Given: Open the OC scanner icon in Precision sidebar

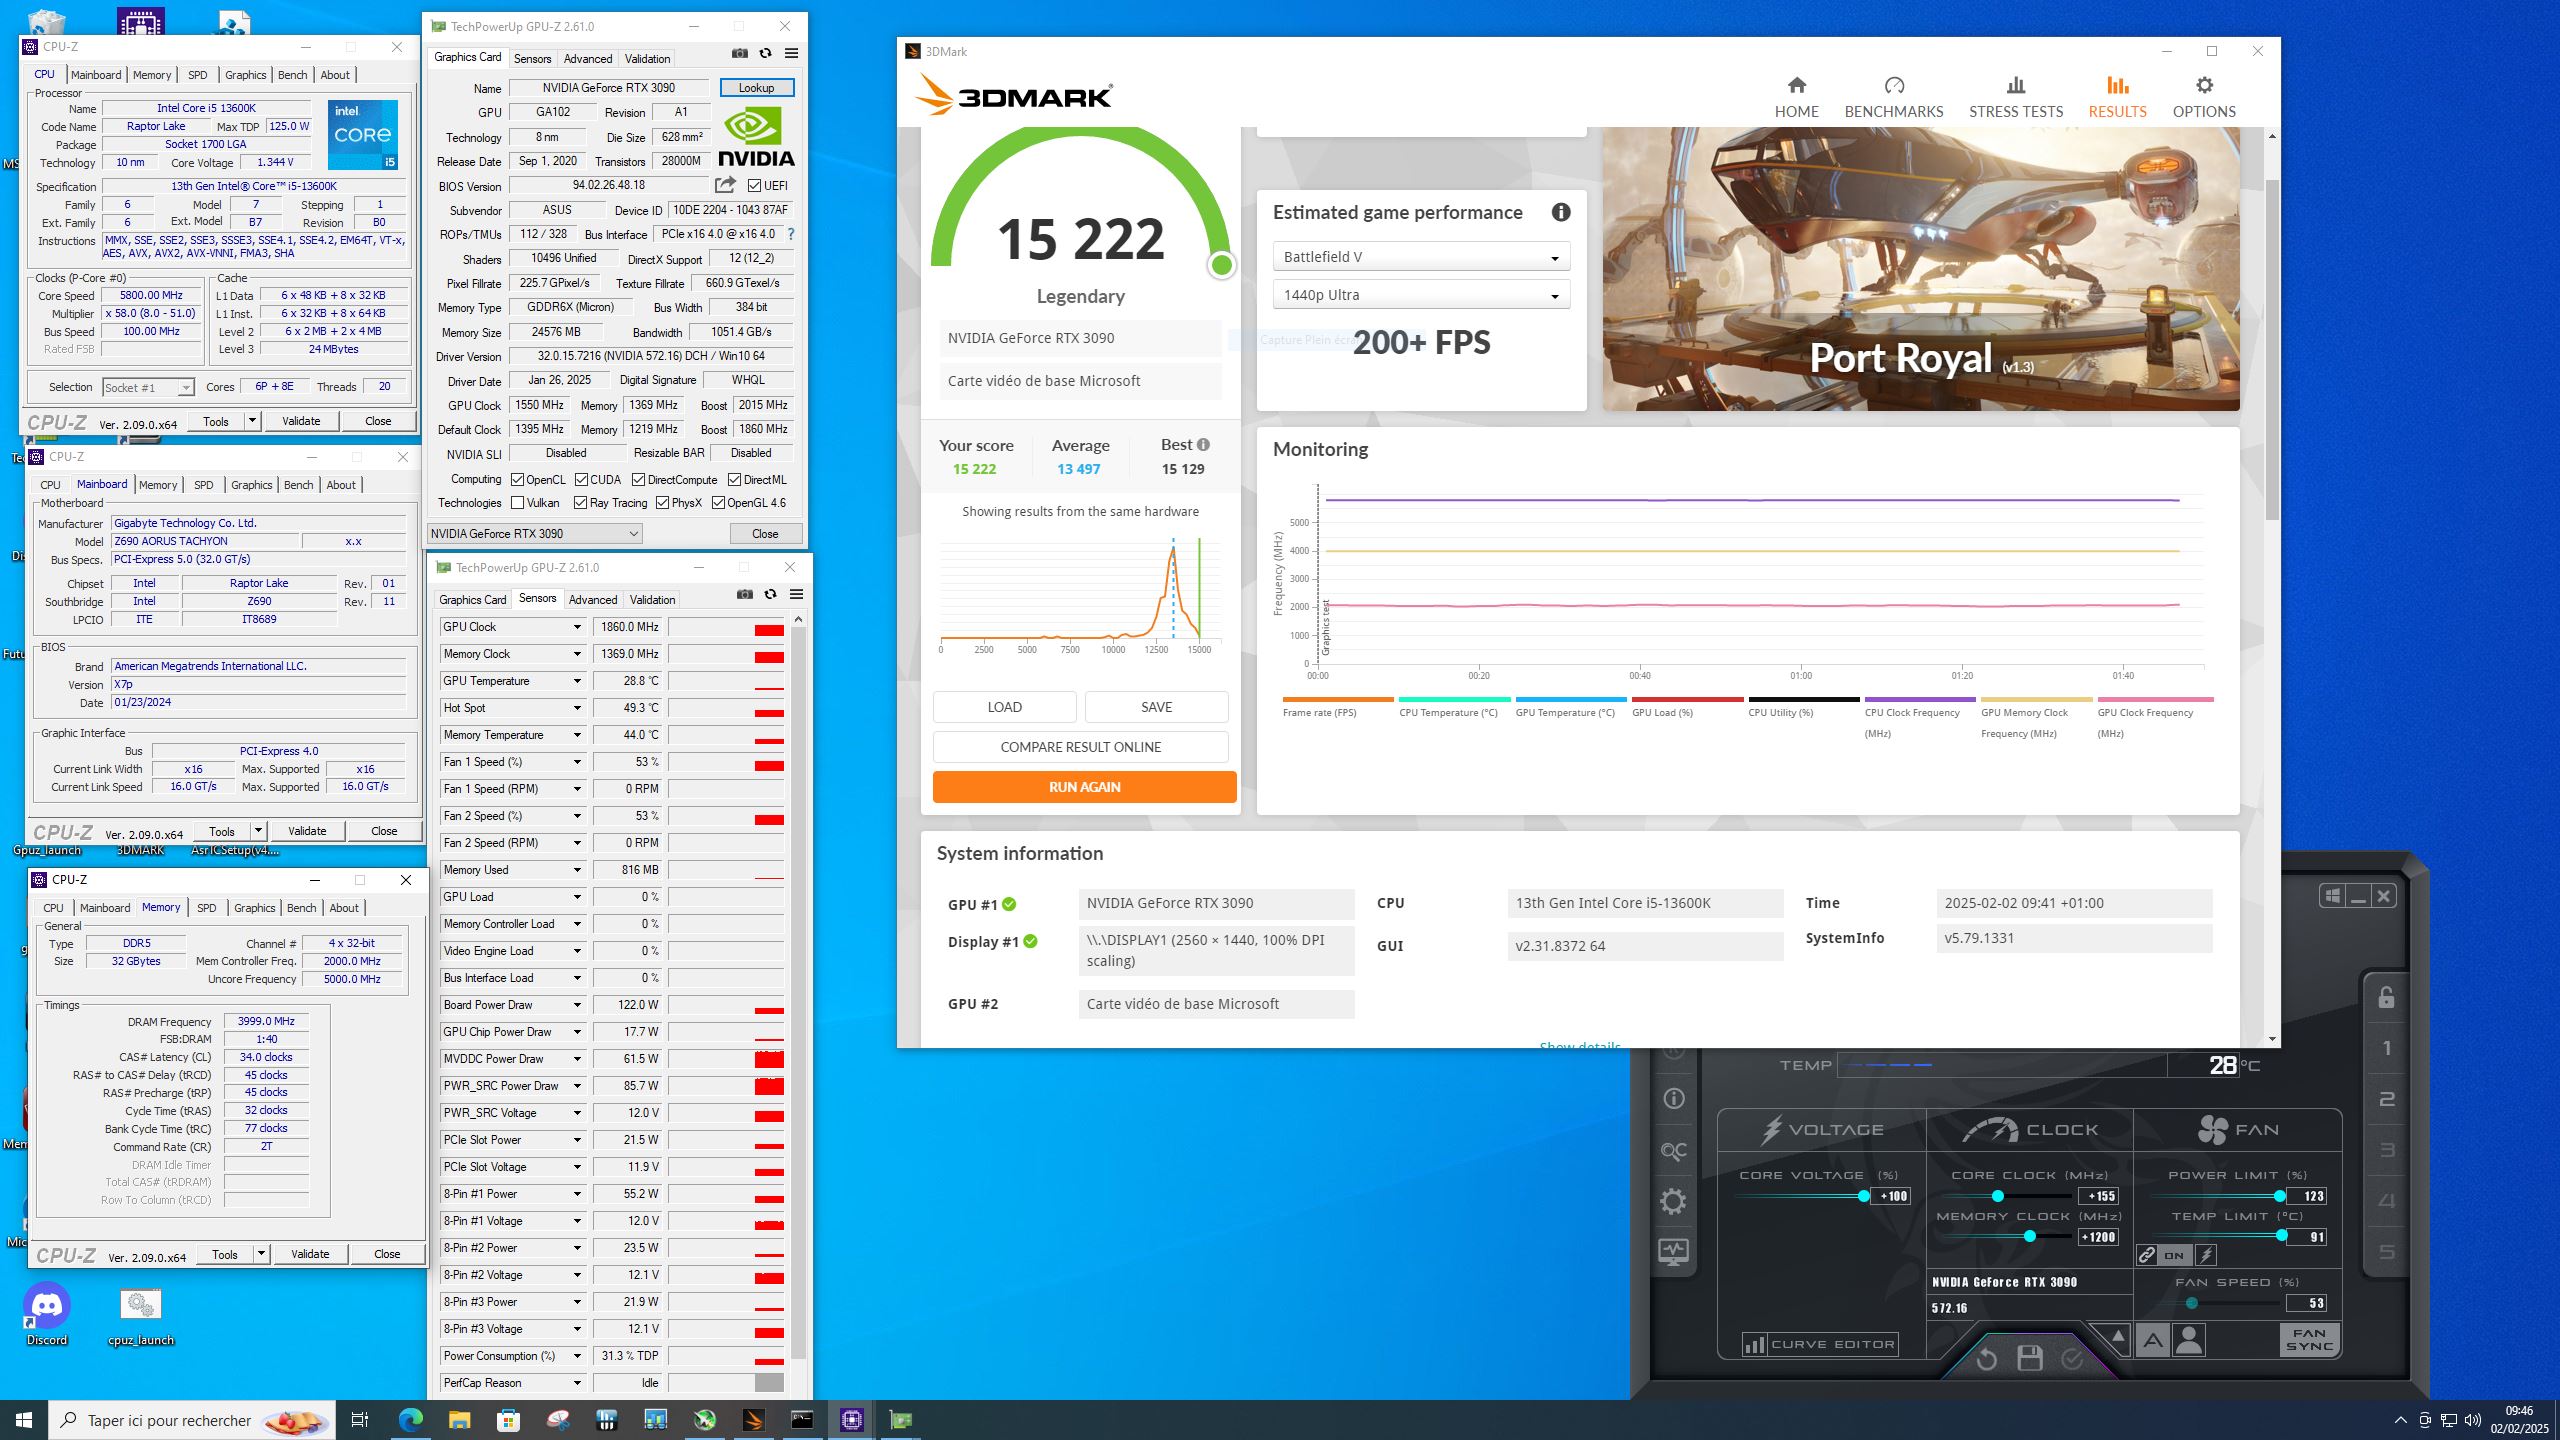Looking at the screenshot, I should tap(1673, 1151).
